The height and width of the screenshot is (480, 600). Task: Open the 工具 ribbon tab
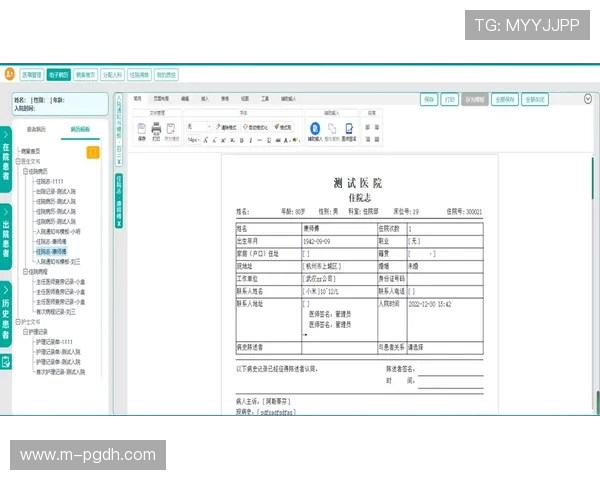point(265,99)
